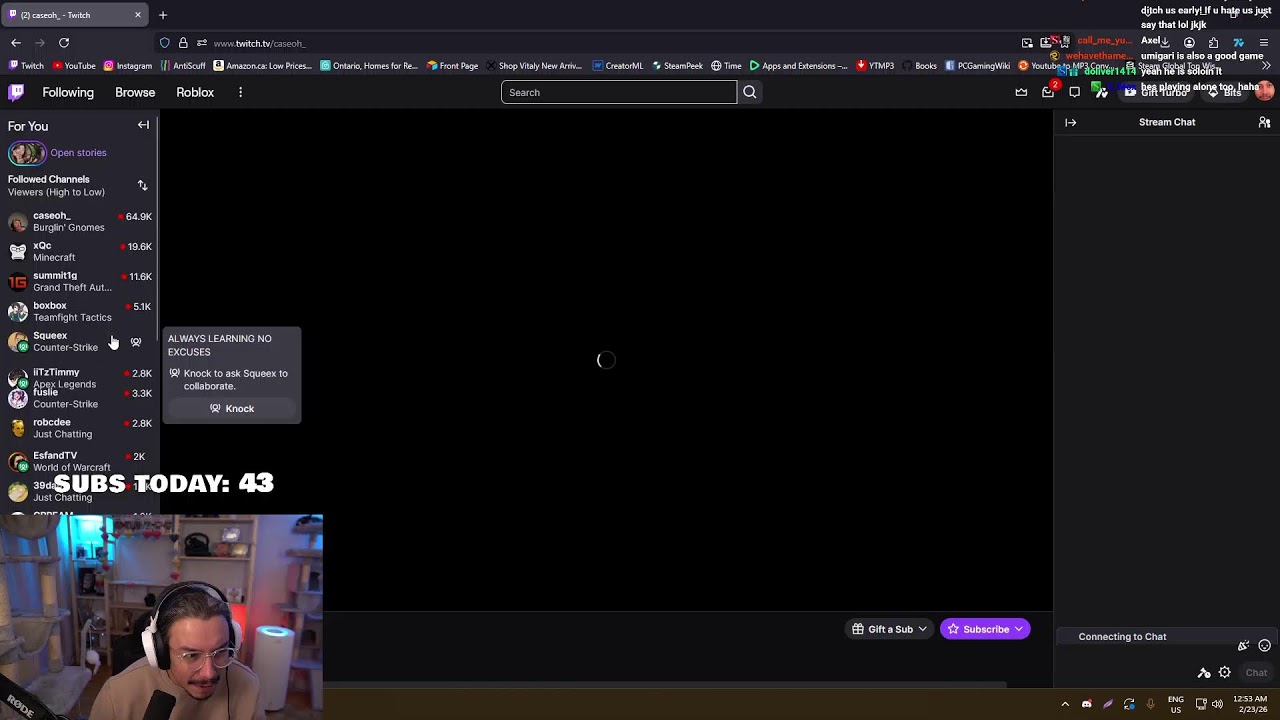Click the Open stories link
This screenshot has width=1280, height=720.
(78, 153)
